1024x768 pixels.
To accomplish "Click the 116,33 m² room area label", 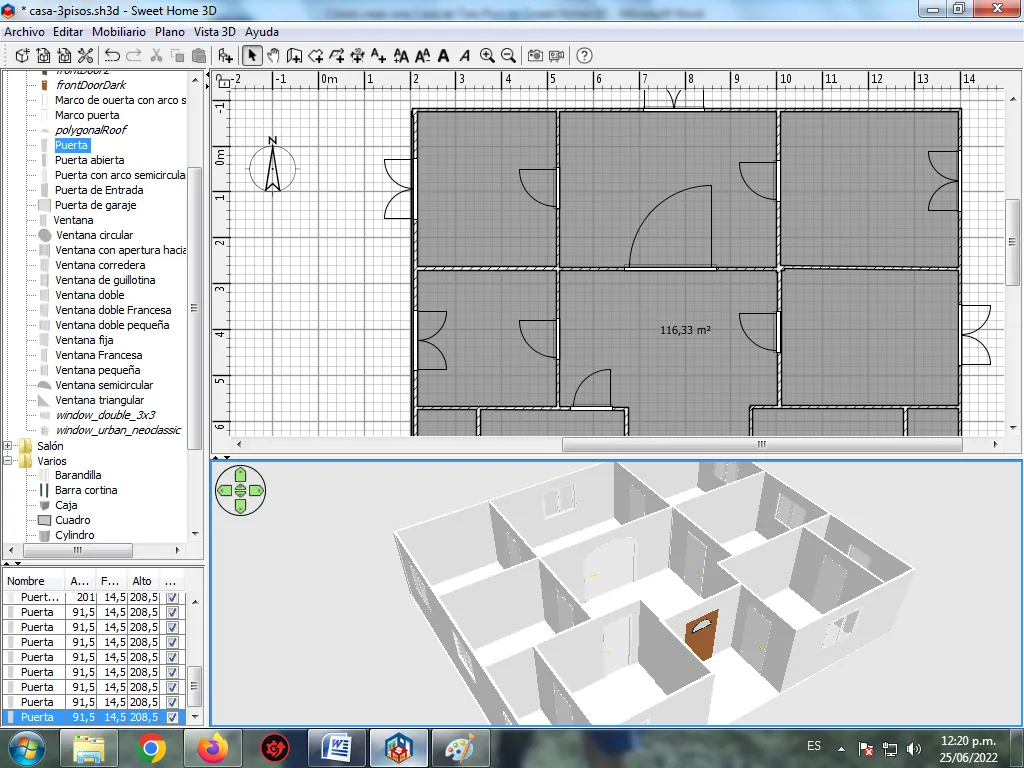I will pos(685,330).
